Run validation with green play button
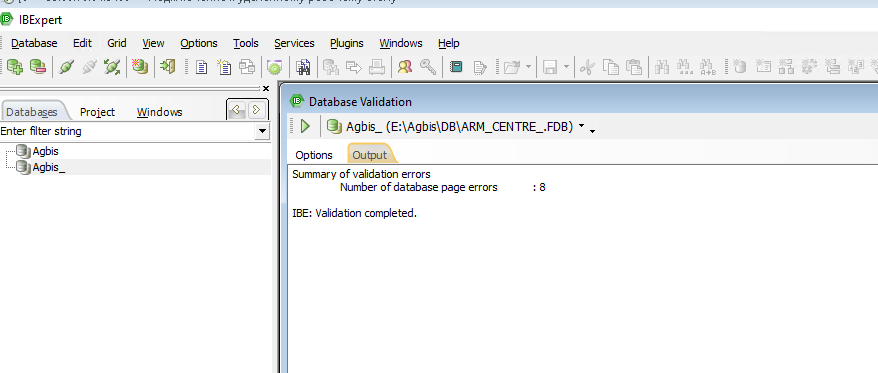878x373 pixels. (305, 126)
